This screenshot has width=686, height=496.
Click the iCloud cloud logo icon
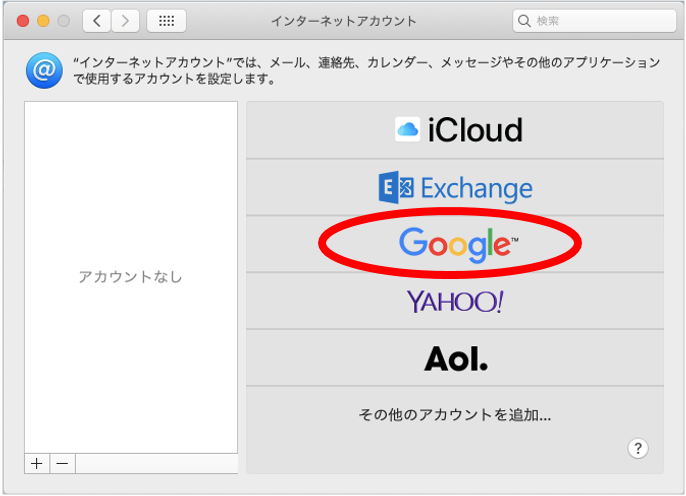[407, 129]
